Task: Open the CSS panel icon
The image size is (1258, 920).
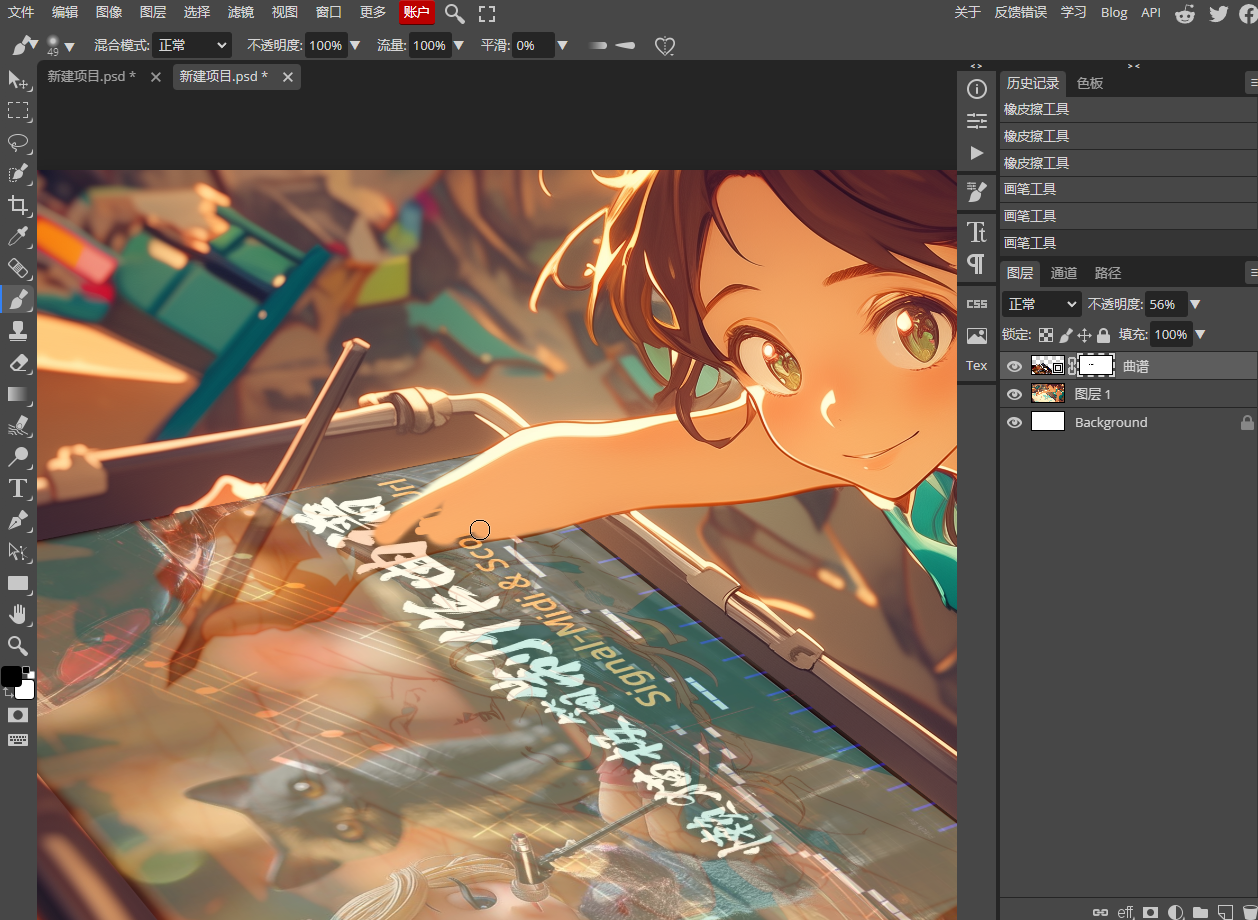Action: (x=976, y=304)
